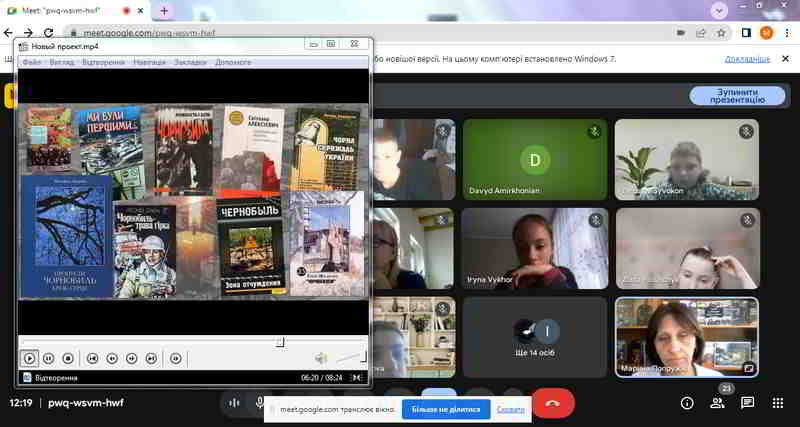Screen dimensions: 800x427
Task: Open the Файл menu in the media player
Action: pyautogui.click(x=32, y=62)
